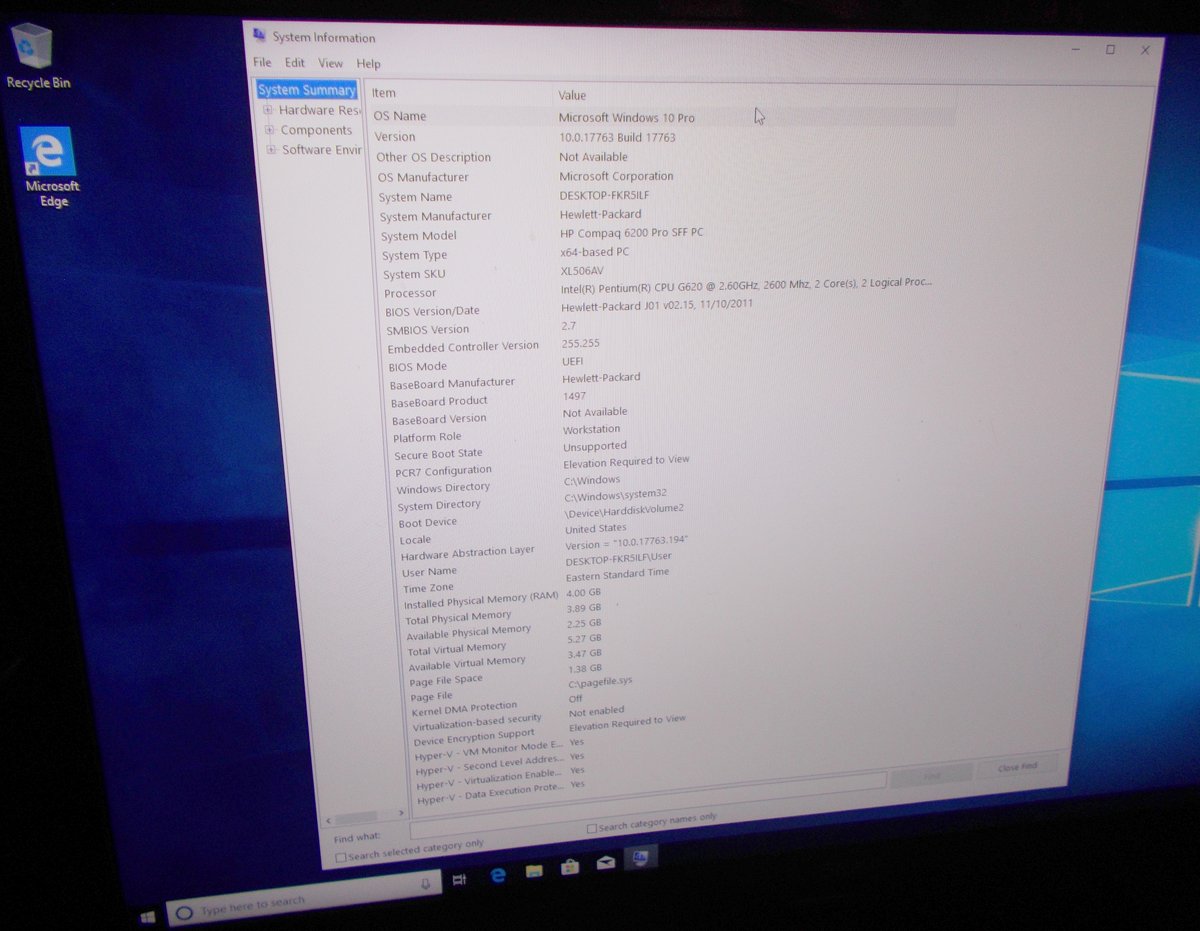Click System Information taskbar icon
Image resolution: width=1200 pixels, height=931 pixels.
click(641, 858)
